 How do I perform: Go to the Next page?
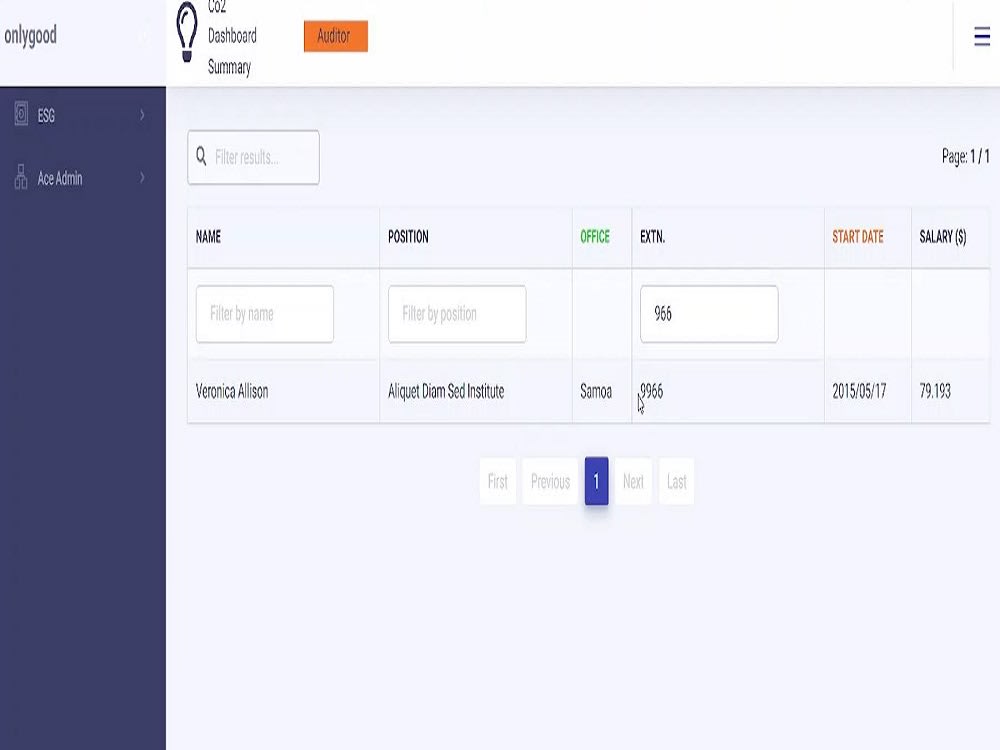click(x=632, y=481)
